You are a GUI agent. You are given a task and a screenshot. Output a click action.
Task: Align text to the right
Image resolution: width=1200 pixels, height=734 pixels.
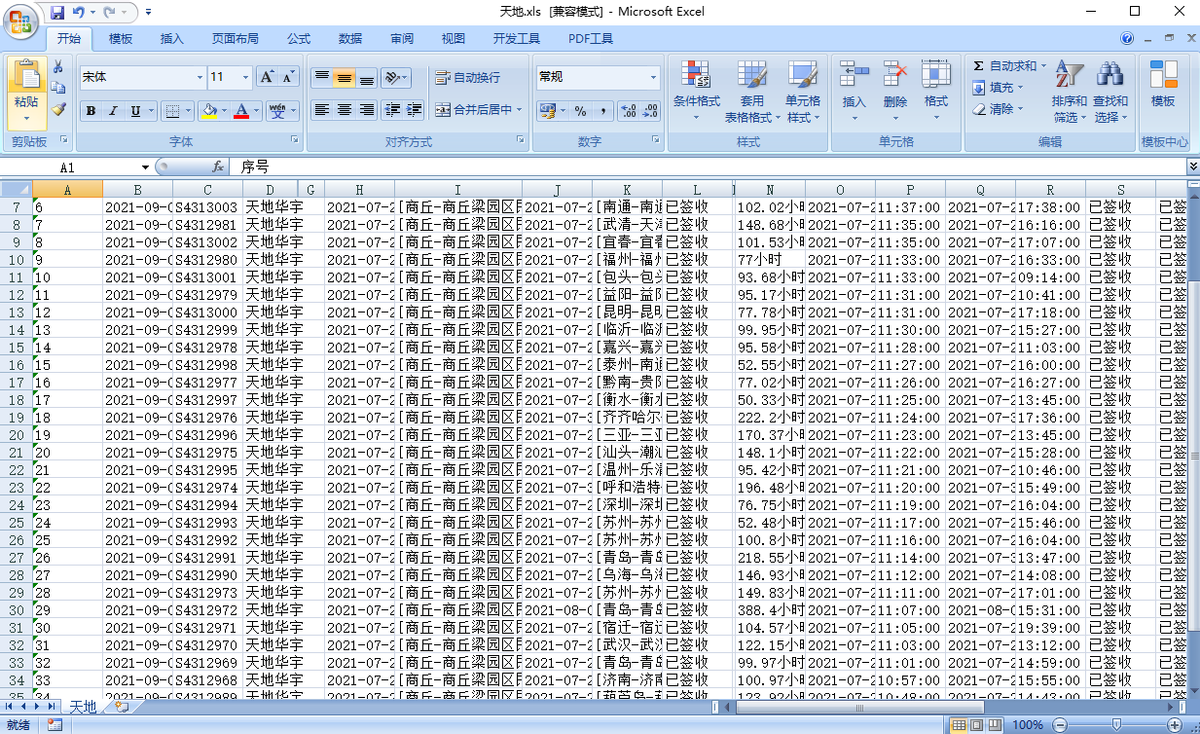click(366, 110)
